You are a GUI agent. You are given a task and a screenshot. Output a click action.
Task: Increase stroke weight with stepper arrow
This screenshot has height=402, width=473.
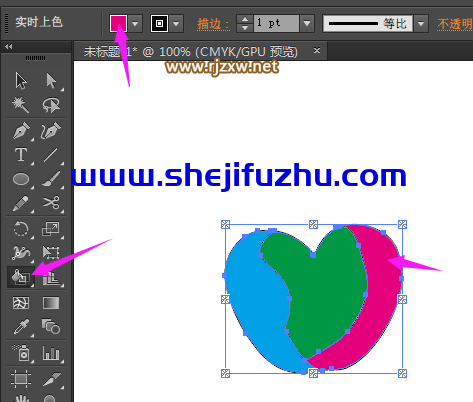coord(245,19)
